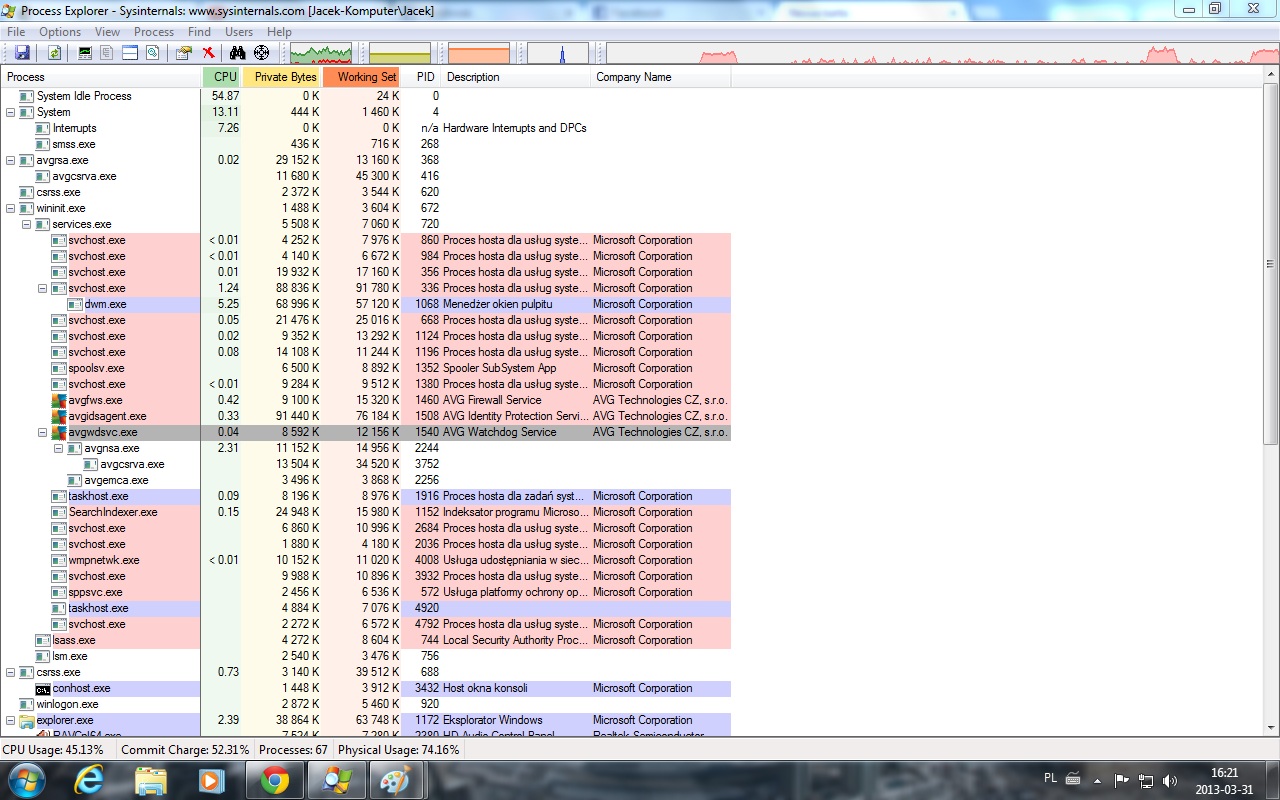Select the System Idle Process row
1280x800 pixels.
click(366, 96)
